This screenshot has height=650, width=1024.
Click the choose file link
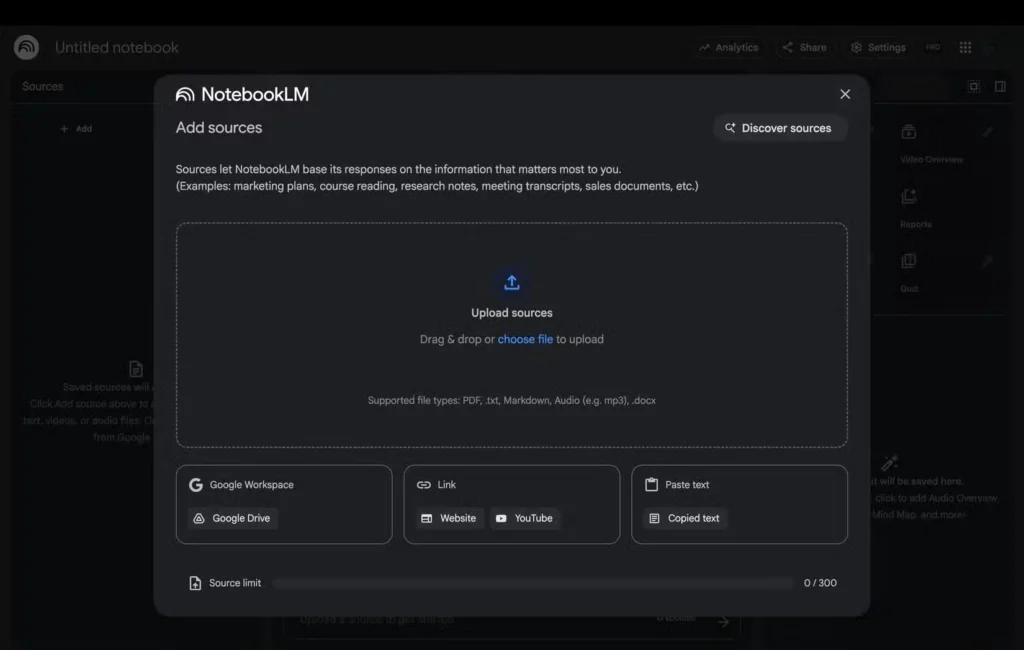tap(525, 339)
